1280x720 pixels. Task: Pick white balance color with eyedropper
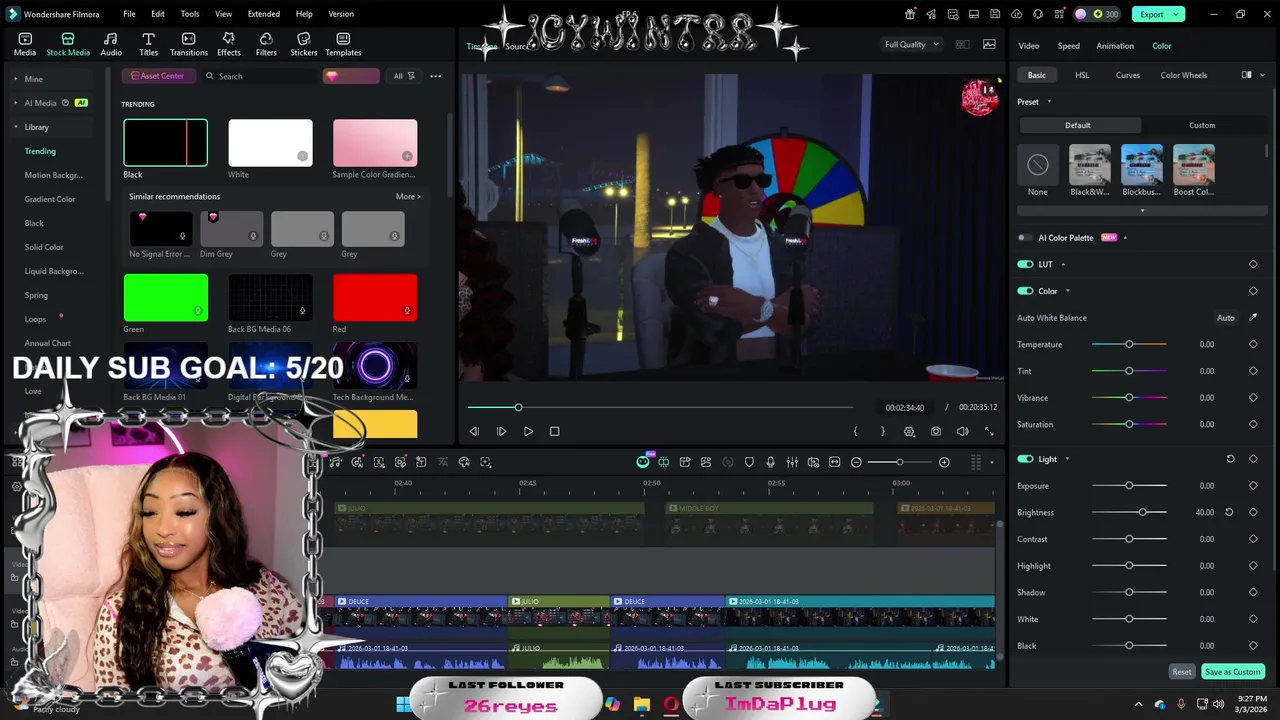coord(1253,318)
